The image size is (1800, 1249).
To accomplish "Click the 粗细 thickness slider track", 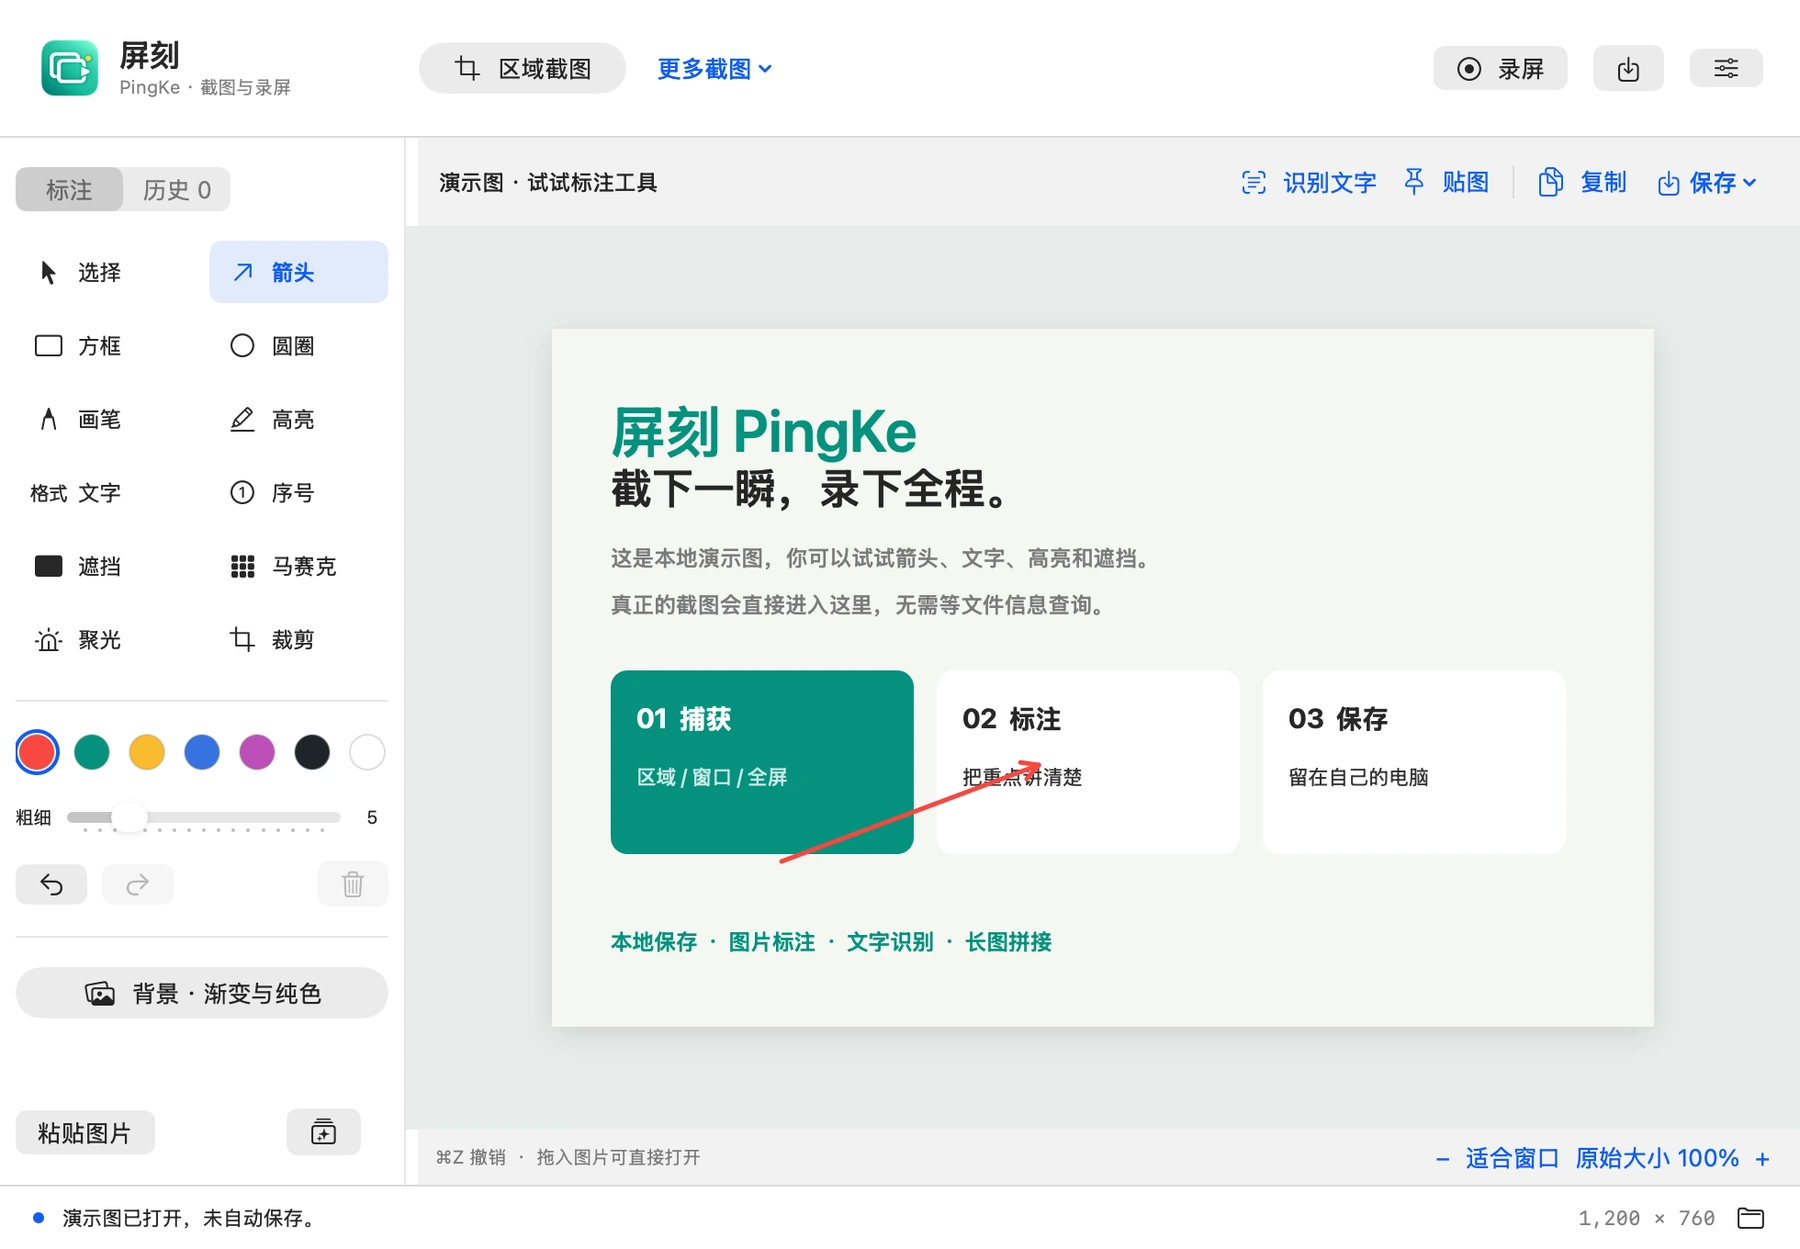I will [204, 818].
